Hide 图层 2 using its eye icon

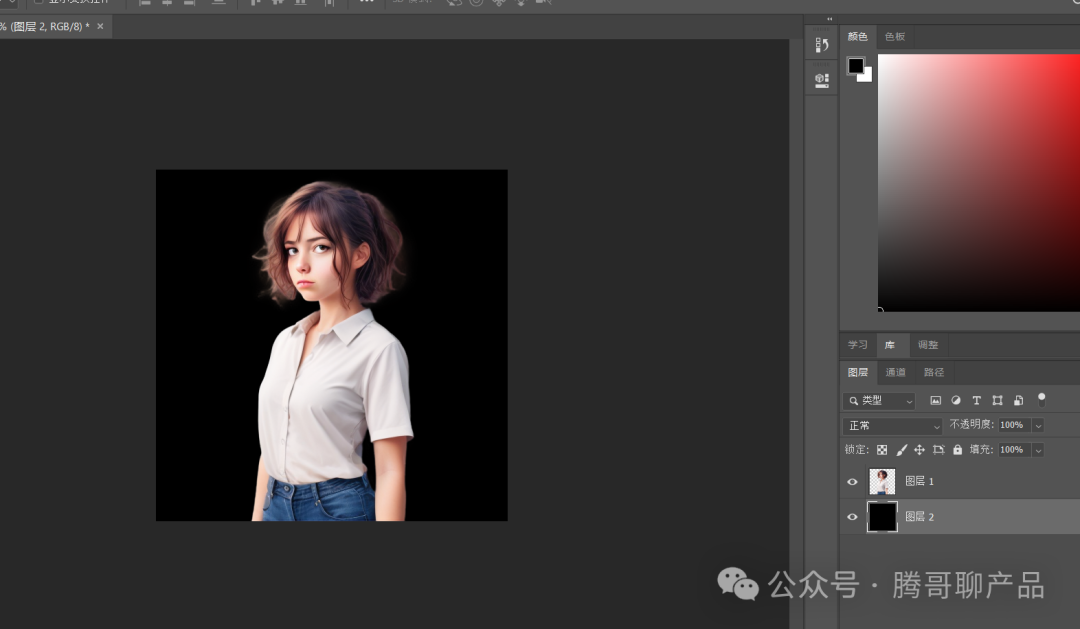point(853,517)
